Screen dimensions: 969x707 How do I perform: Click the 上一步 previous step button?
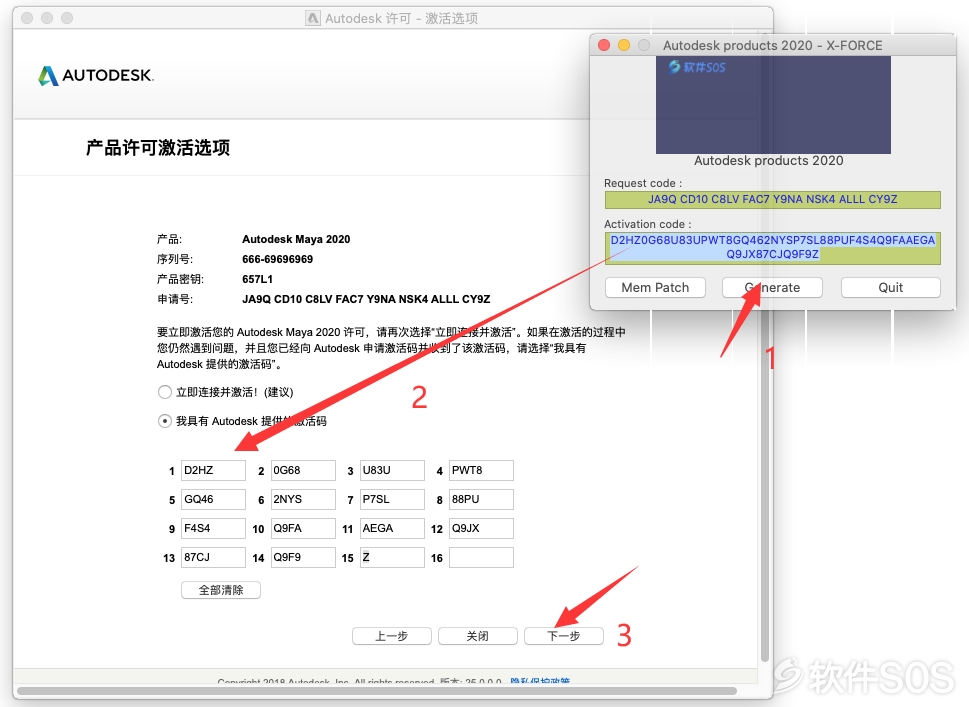coord(391,636)
